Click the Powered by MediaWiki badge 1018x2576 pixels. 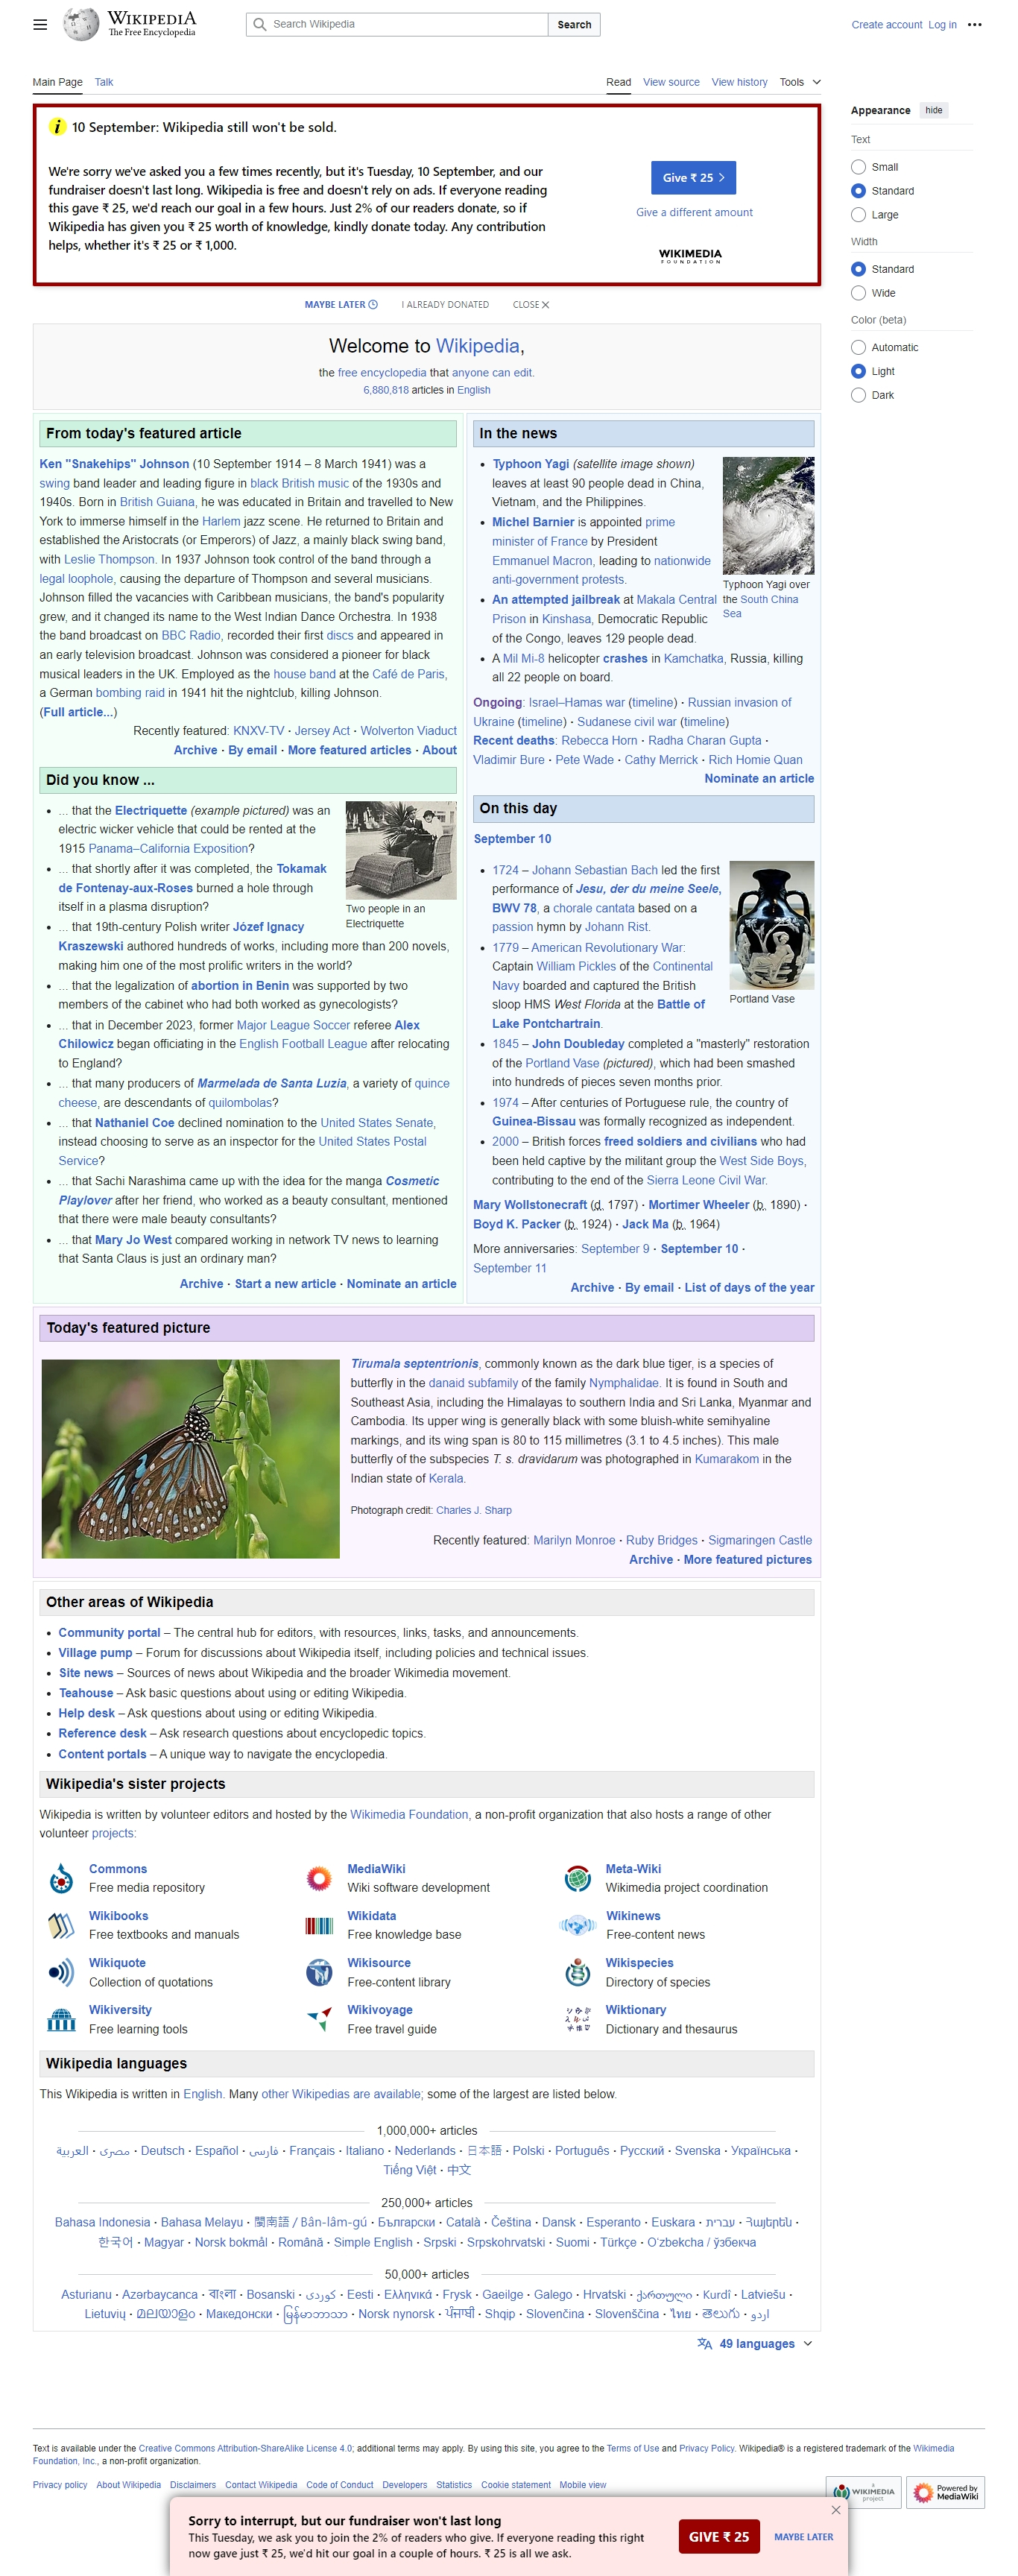tap(946, 2492)
